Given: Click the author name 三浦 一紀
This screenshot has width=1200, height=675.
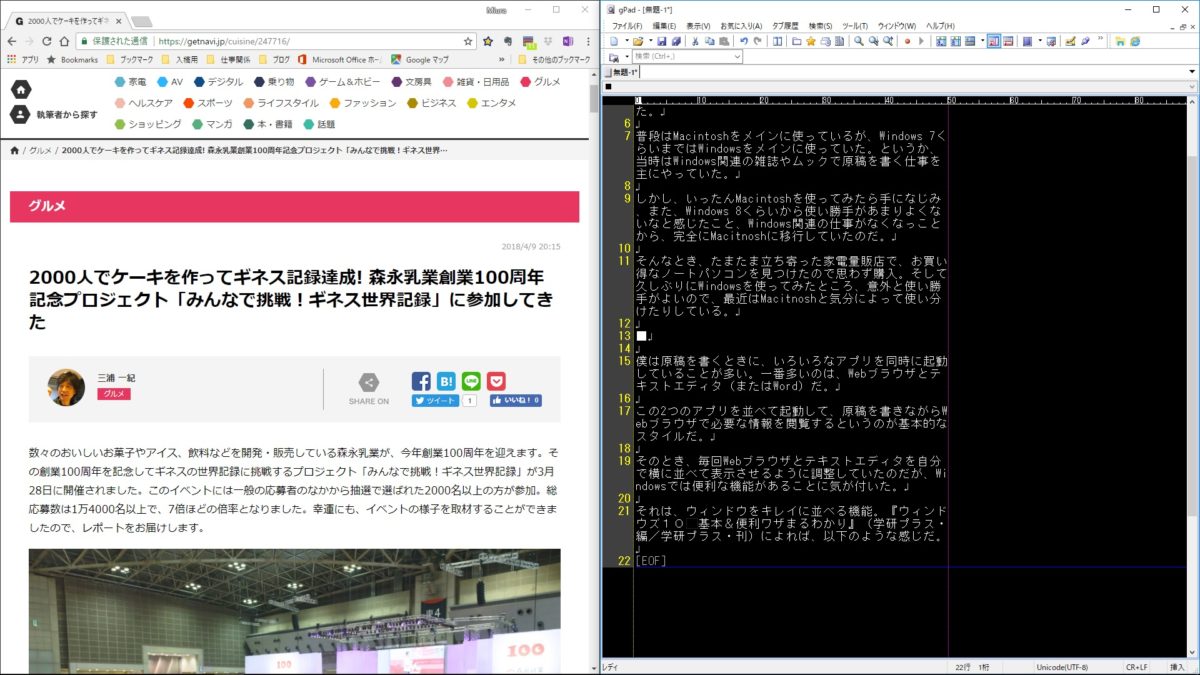Looking at the screenshot, I should pyautogui.click(x=116, y=377).
